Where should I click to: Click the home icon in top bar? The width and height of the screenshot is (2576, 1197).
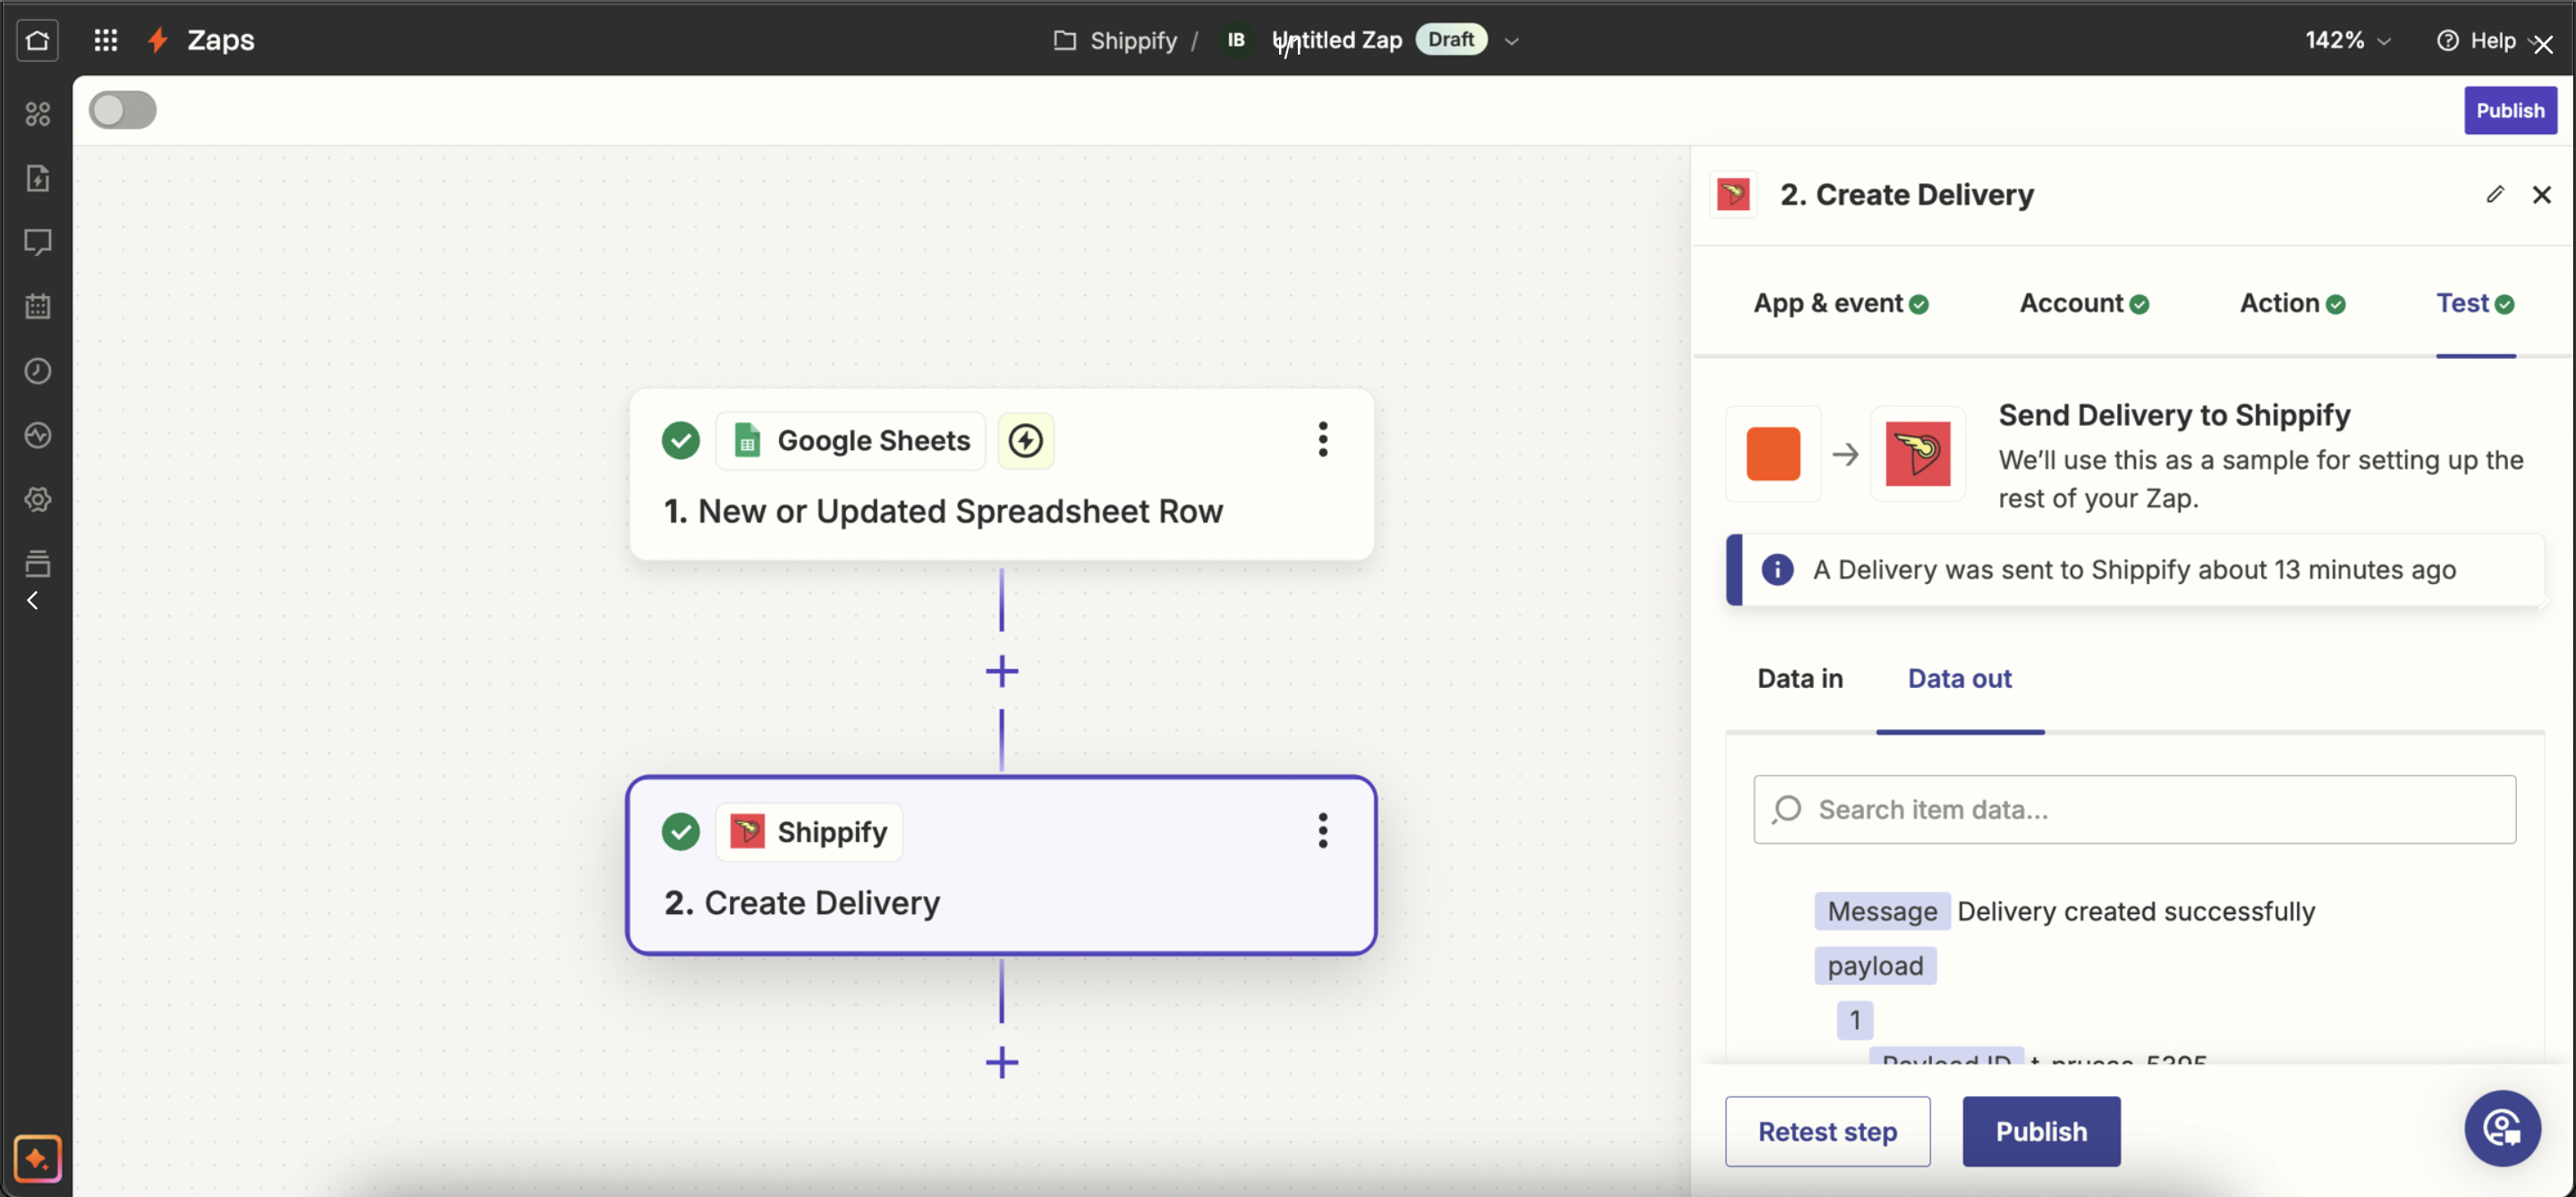point(37,40)
